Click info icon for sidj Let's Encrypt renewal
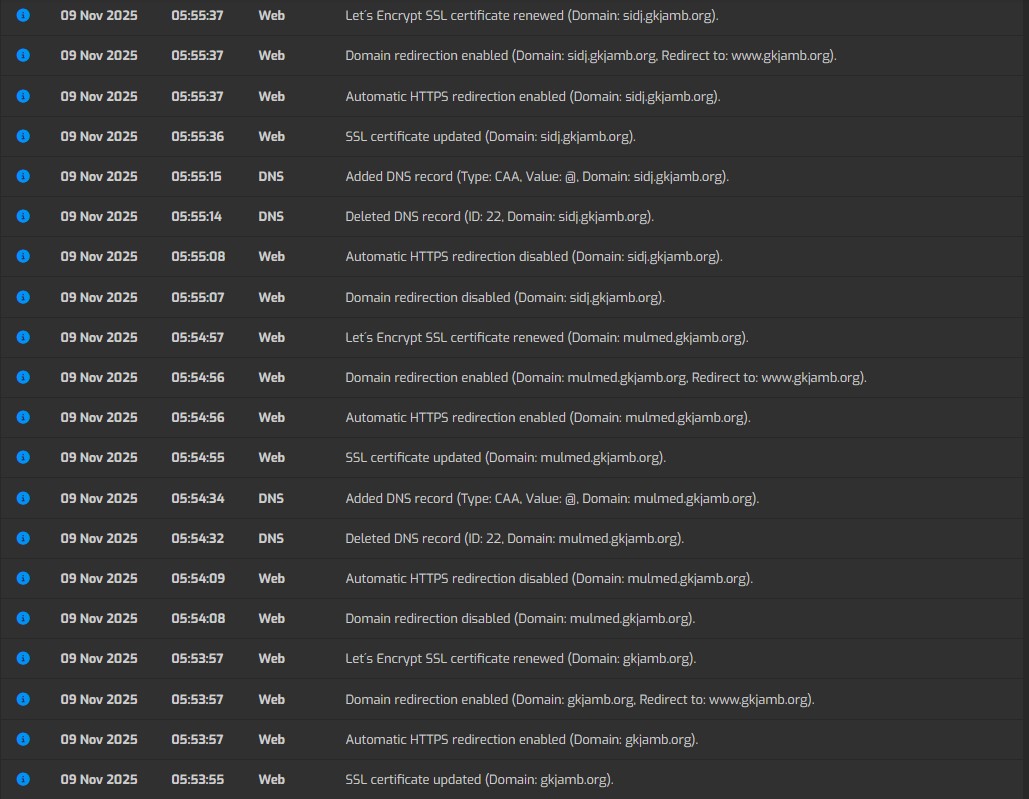This screenshot has width=1029, height=799. 23,16
